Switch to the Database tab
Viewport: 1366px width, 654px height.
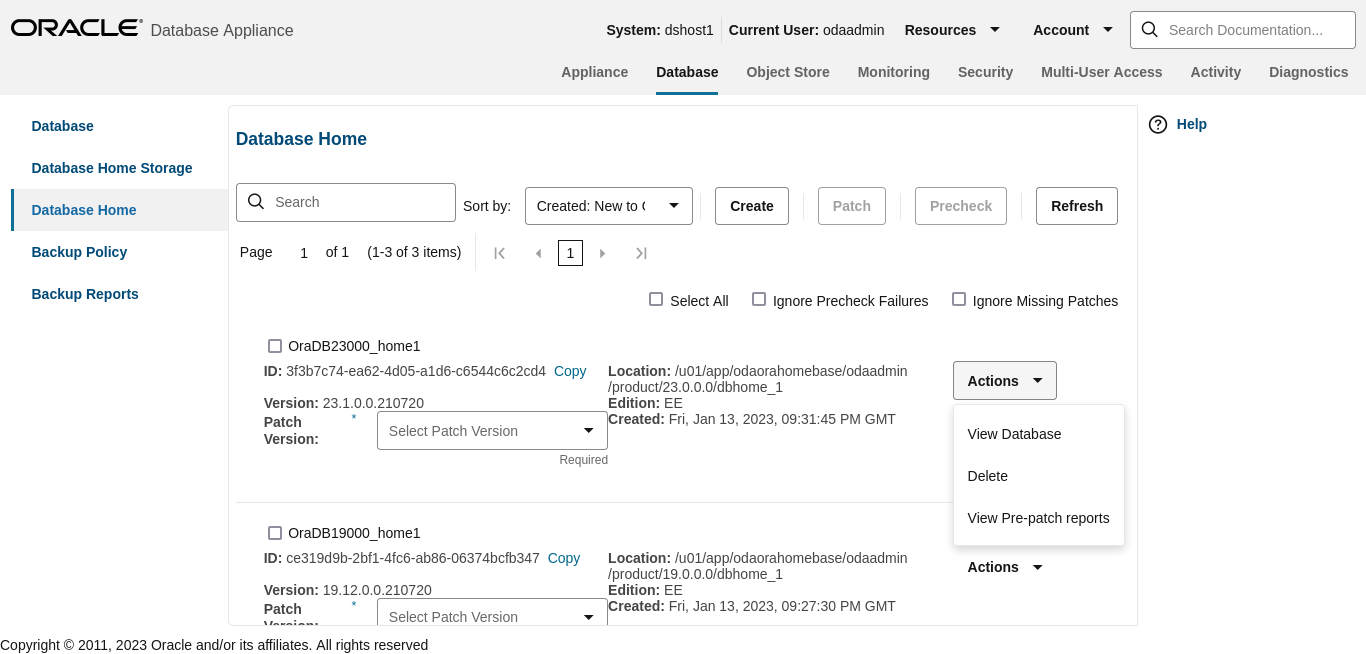pyautogui.click(x=687, y=72)
